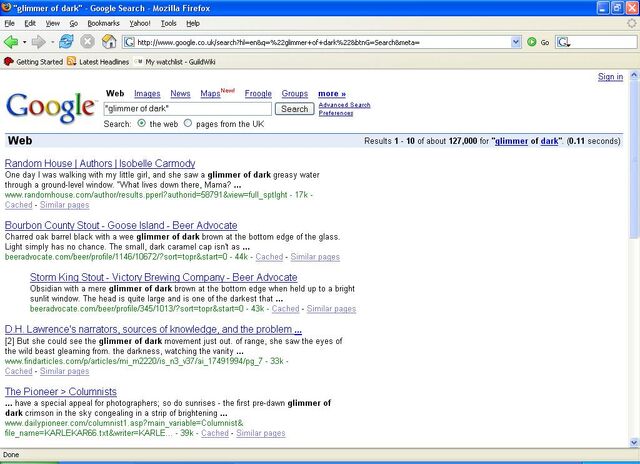Click Cached link for Pioneer Columnists result
640x464 pixels.
click(x=215, y=433)
